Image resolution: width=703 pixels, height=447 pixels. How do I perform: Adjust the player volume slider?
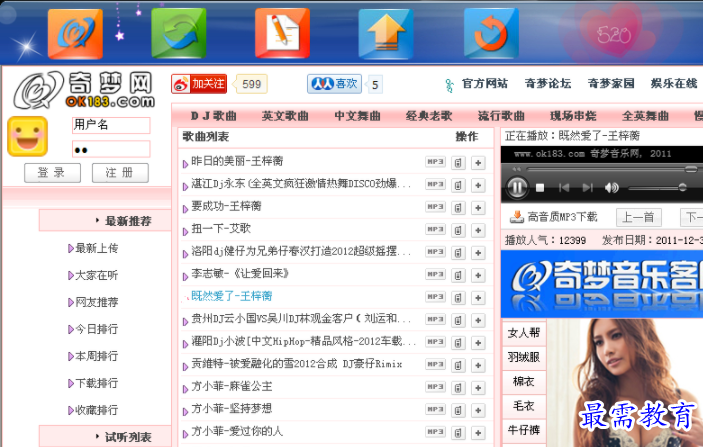click(x=657, y=188)
